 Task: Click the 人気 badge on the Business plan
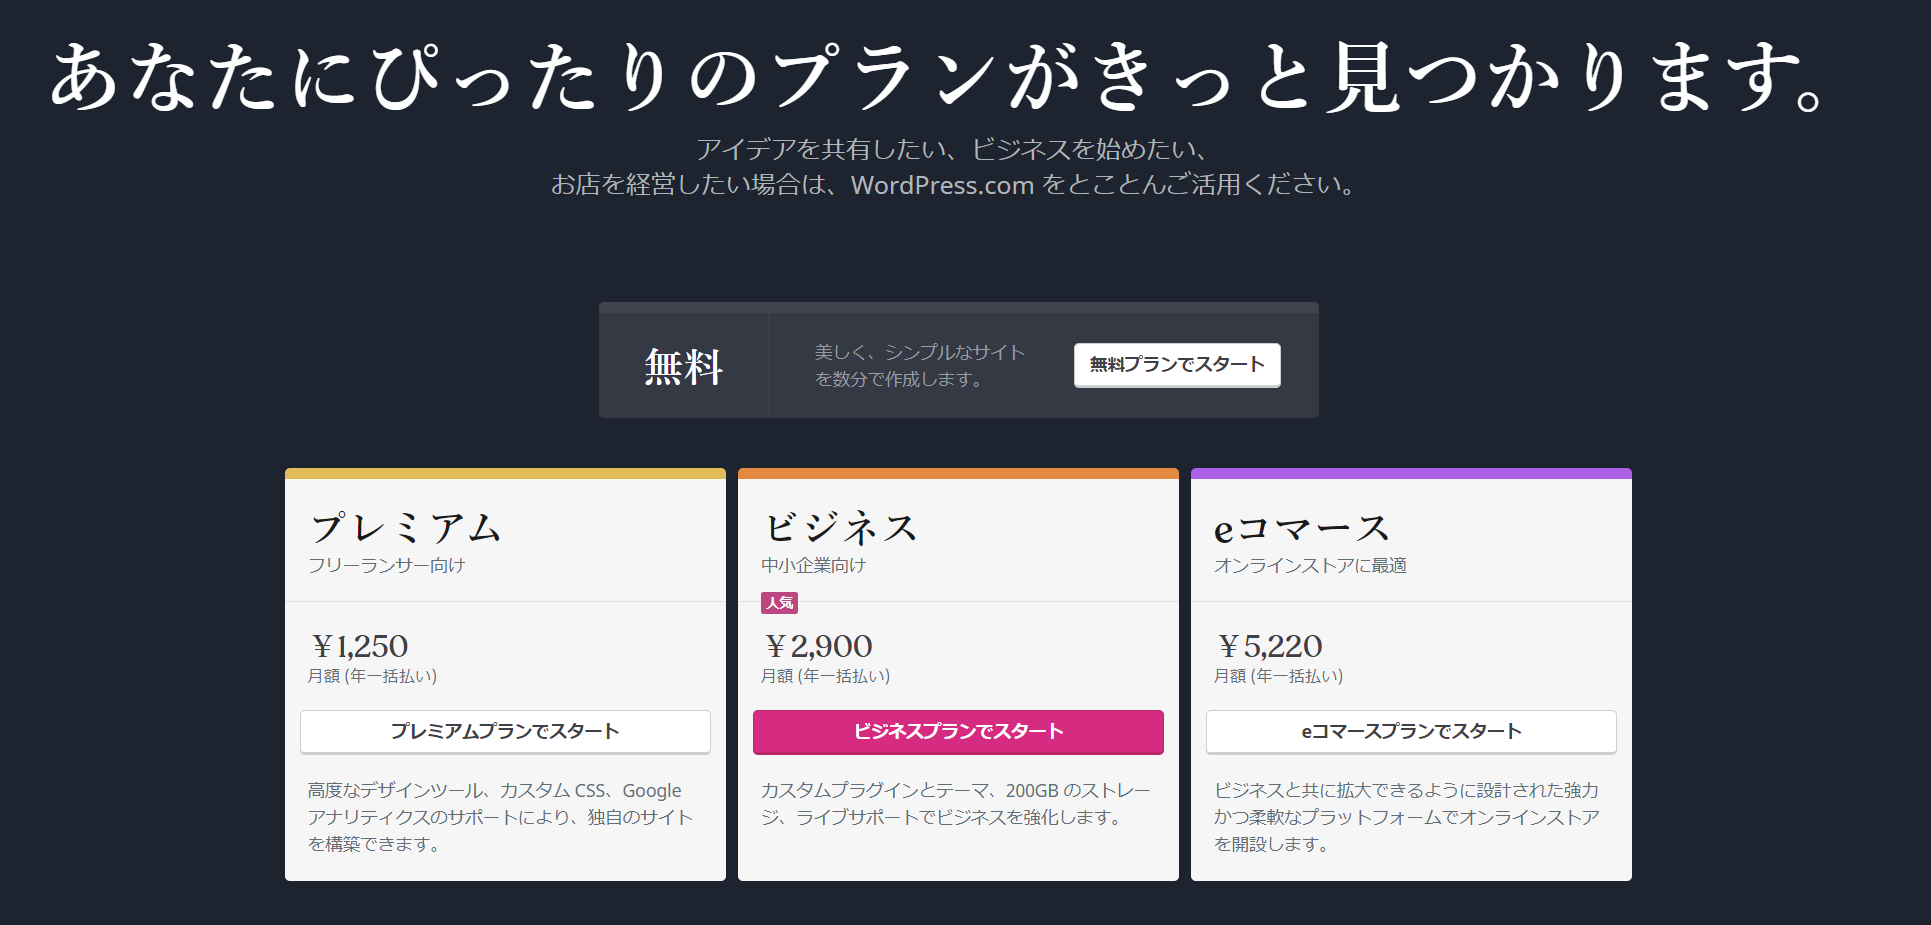[780, 603]
